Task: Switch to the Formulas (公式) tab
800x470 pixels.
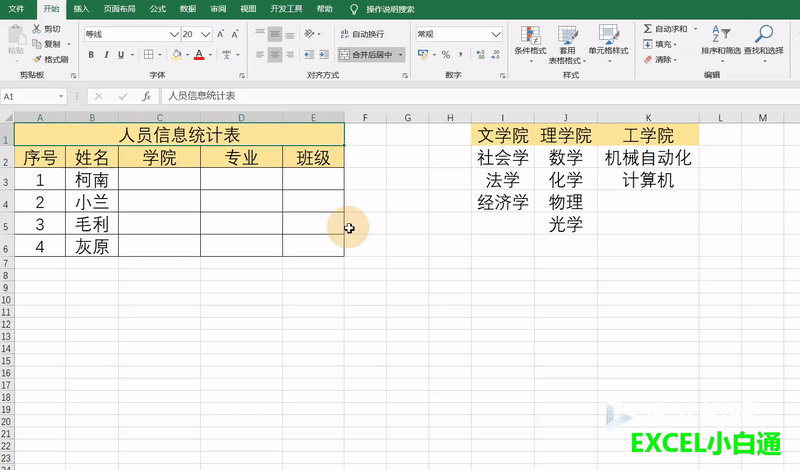Action: (x=158, y=9)
